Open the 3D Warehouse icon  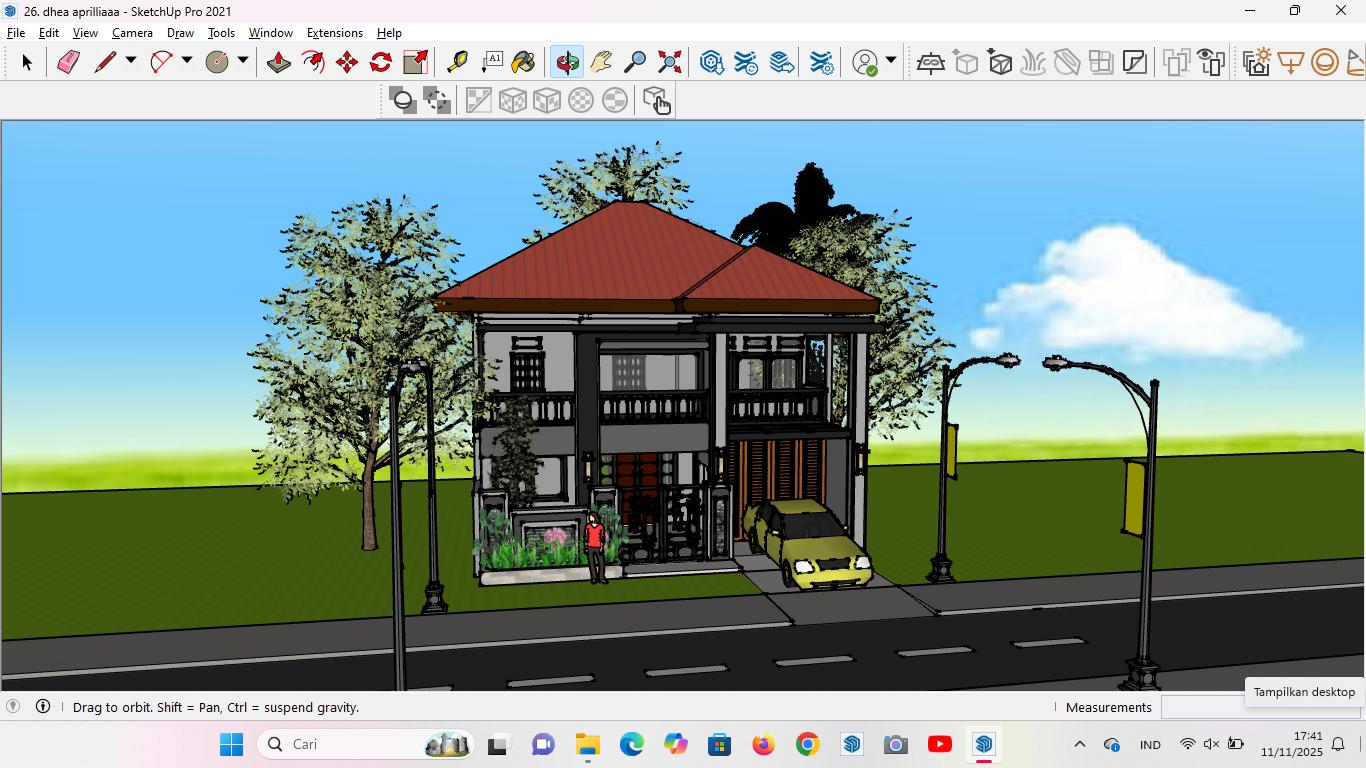coord(712,62)
